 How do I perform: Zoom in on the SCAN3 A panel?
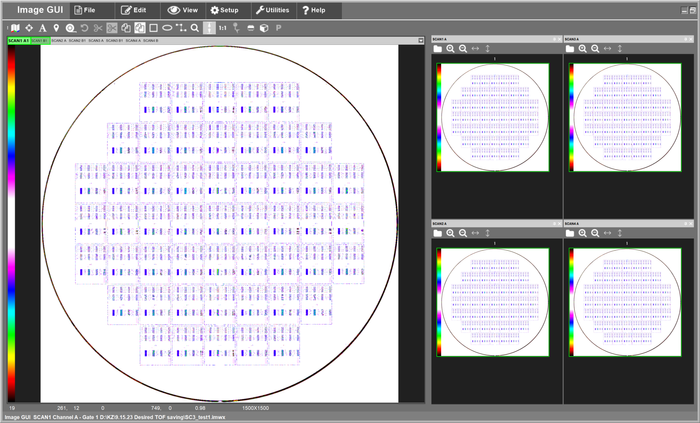(583, 49)
